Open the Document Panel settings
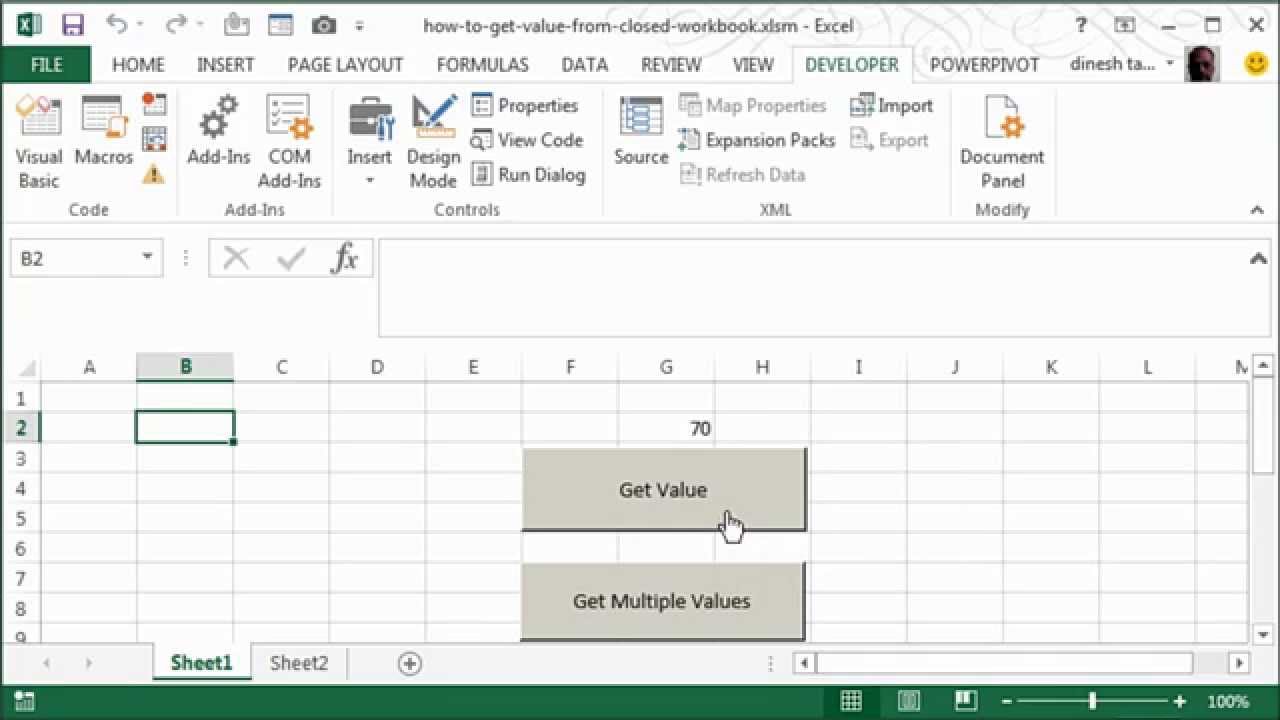This screenshot has width=1280, height=720. pyautogui.click(x=1002, y=141)
